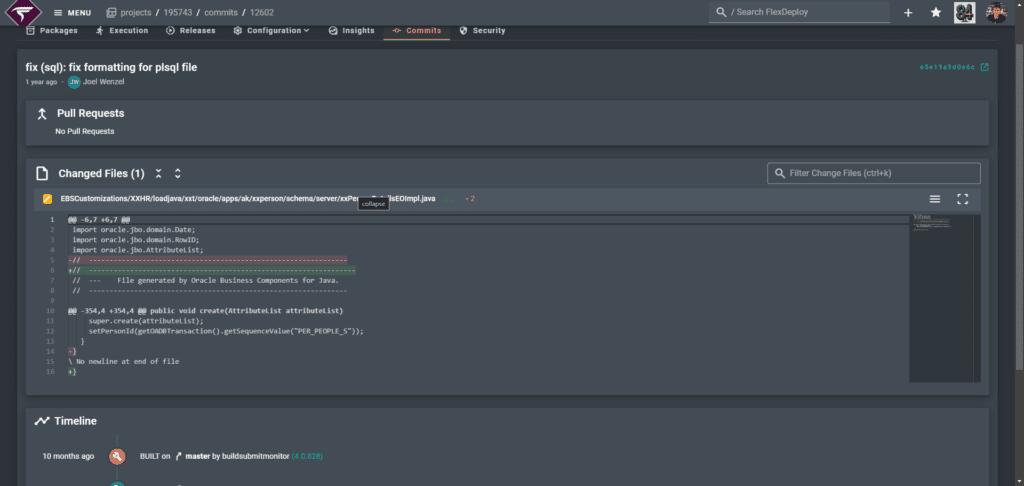This screenshot has height=486, width=1024.
Task: Click master branch name in timeline
Action: (198, 456)
